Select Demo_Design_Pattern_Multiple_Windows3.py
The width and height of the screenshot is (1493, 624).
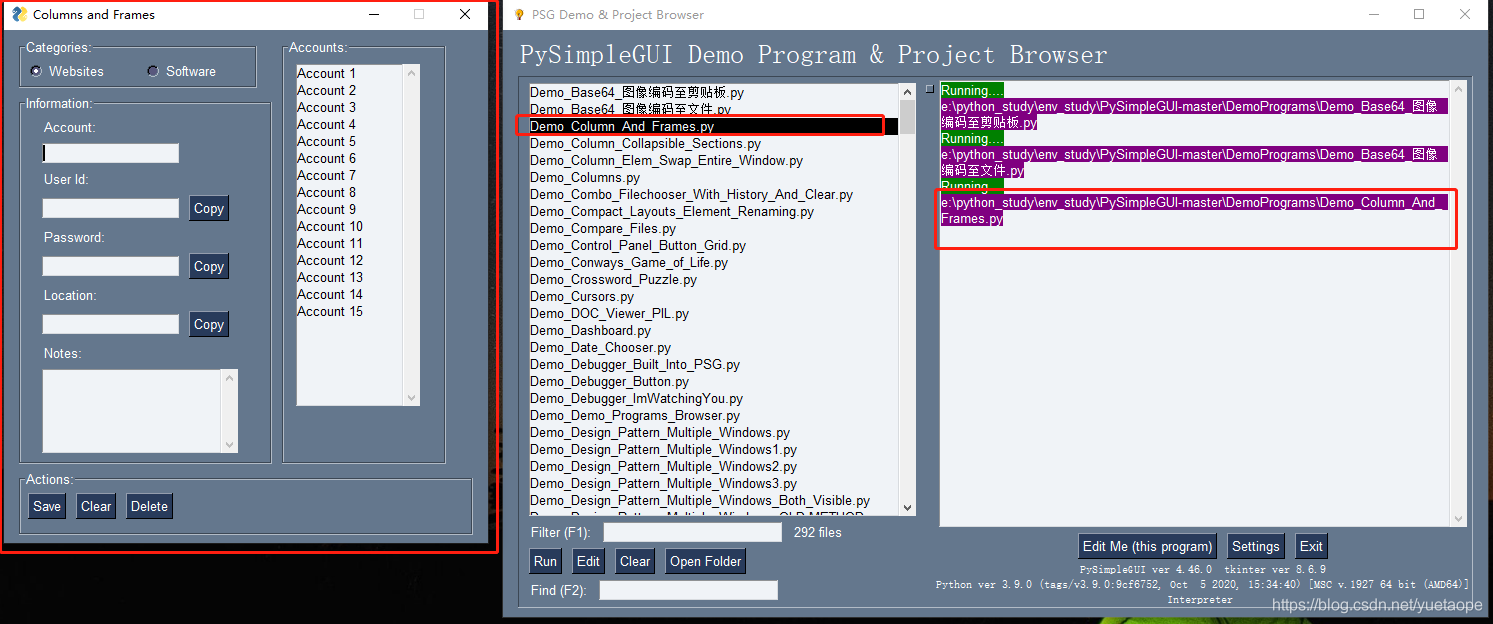point(713,483)
